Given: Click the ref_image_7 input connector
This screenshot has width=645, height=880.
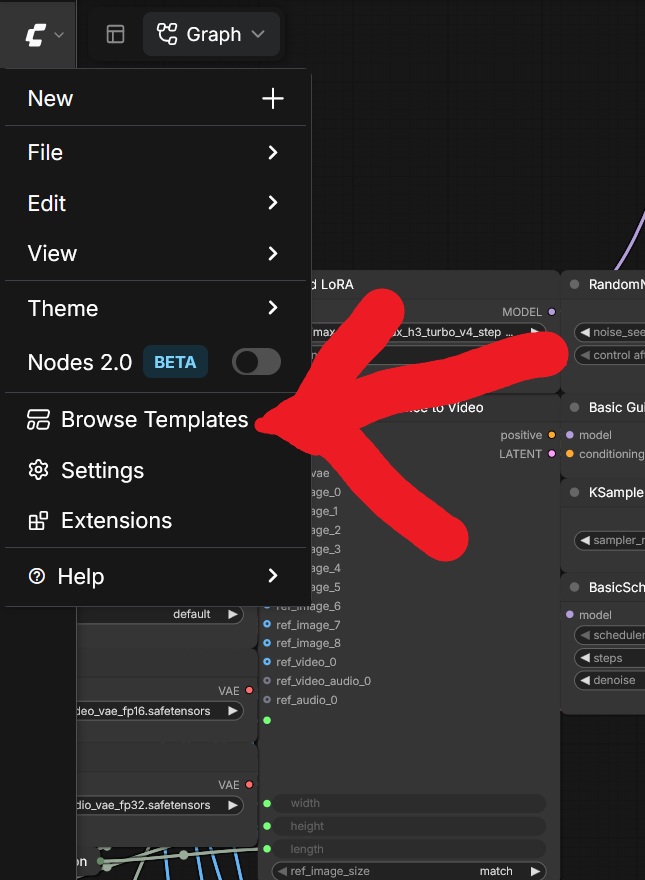Looking at the screenshot, I should point(267,624).
